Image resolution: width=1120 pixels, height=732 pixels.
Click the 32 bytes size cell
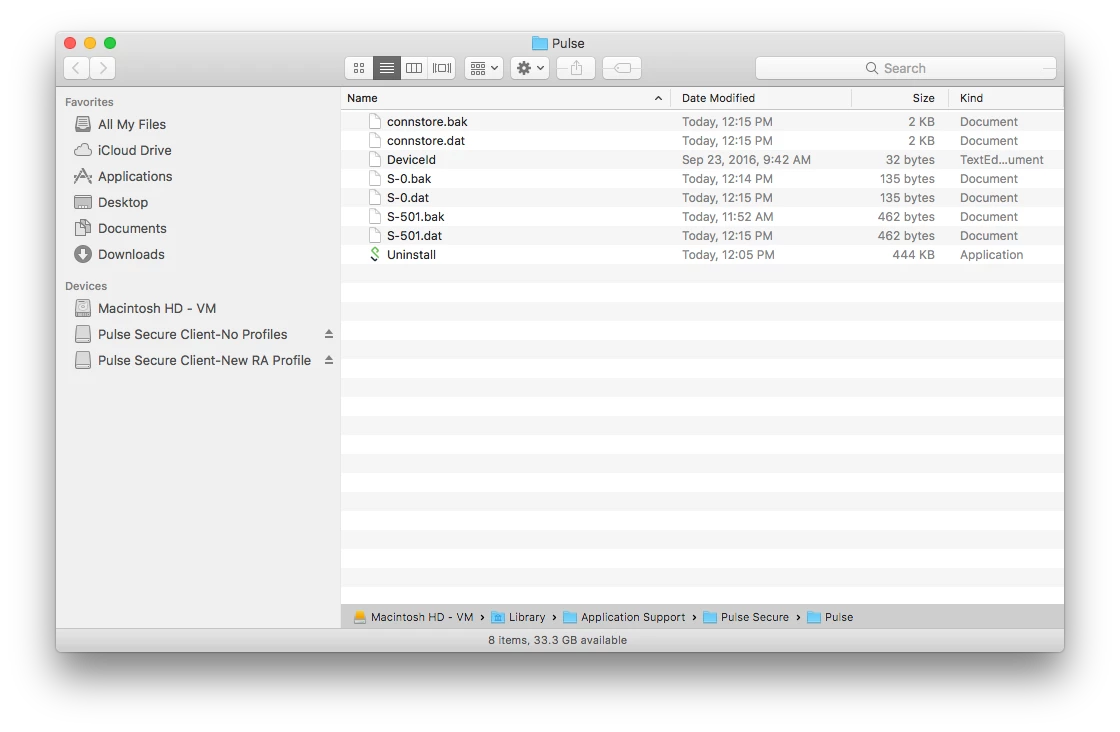[910, 160]
